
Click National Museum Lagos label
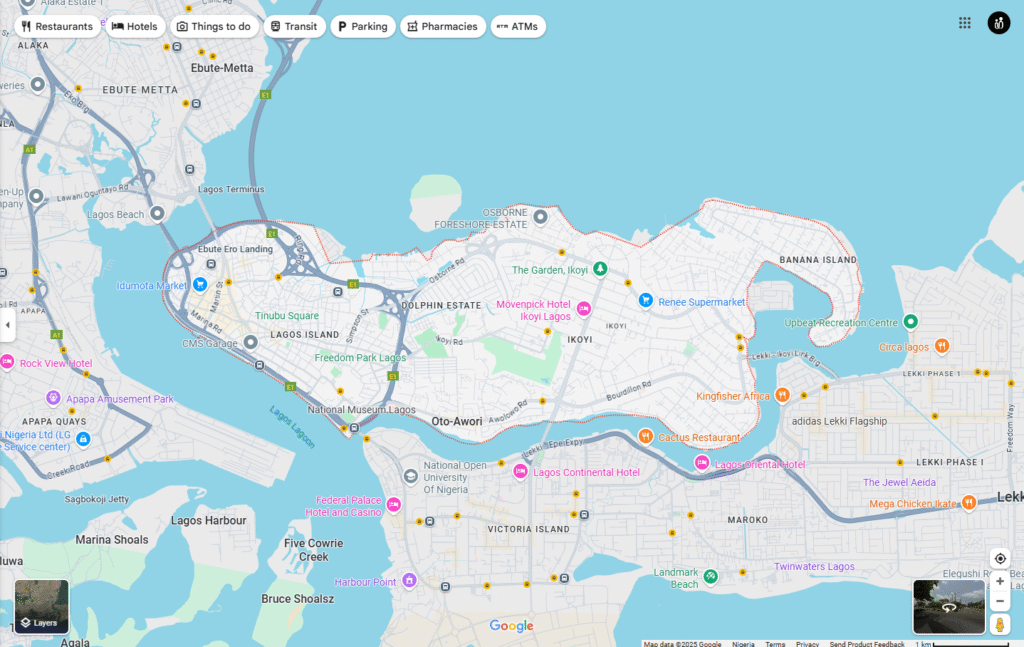pos(361,410)
